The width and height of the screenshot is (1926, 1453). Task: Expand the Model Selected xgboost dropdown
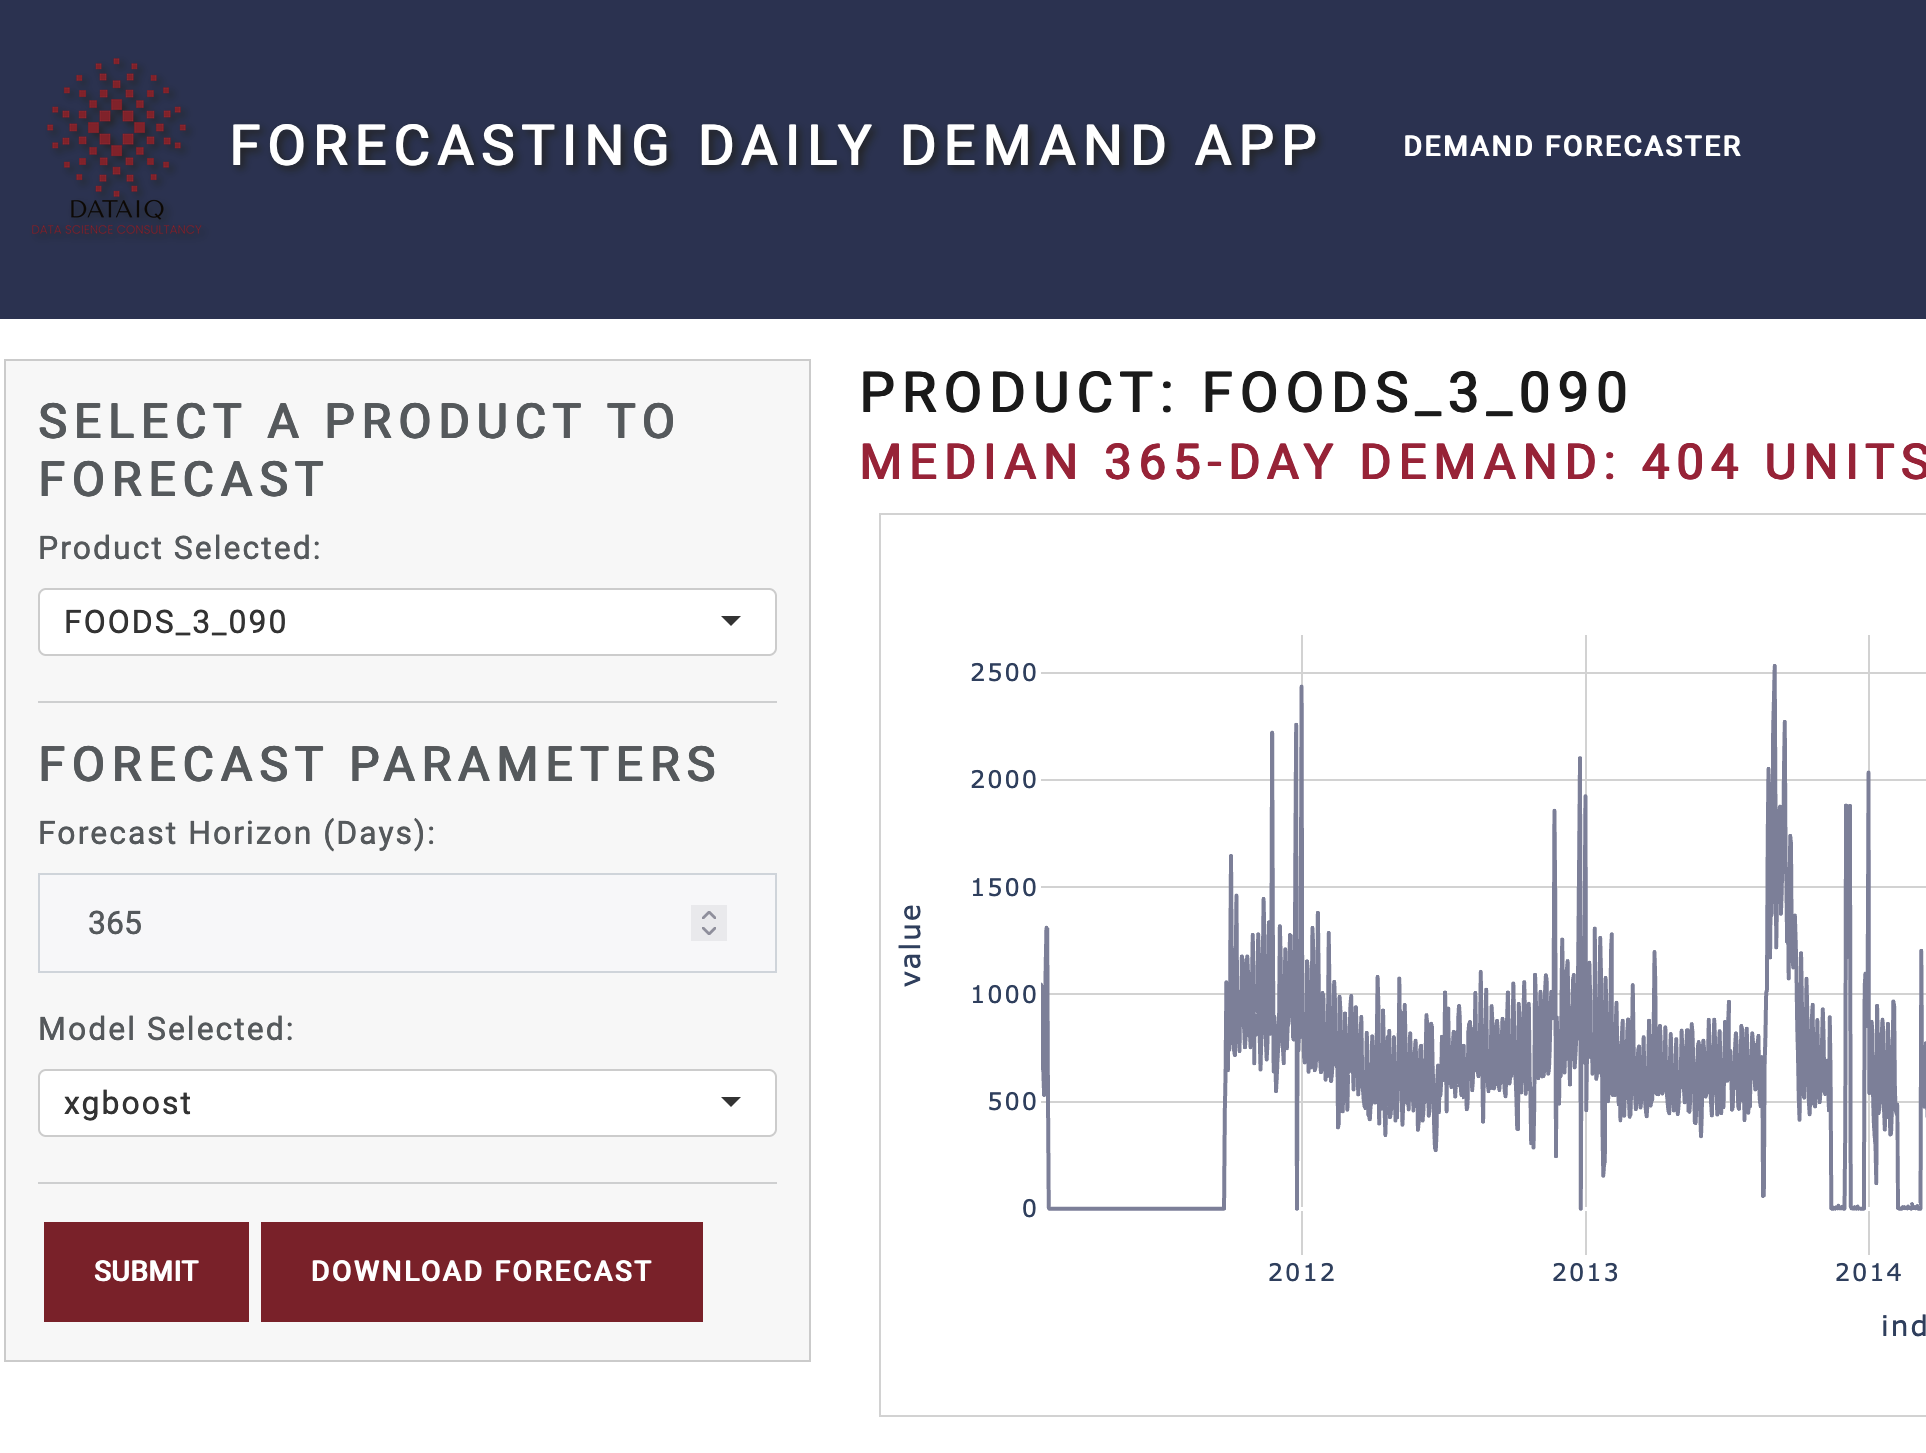[x=407, y=1103]
